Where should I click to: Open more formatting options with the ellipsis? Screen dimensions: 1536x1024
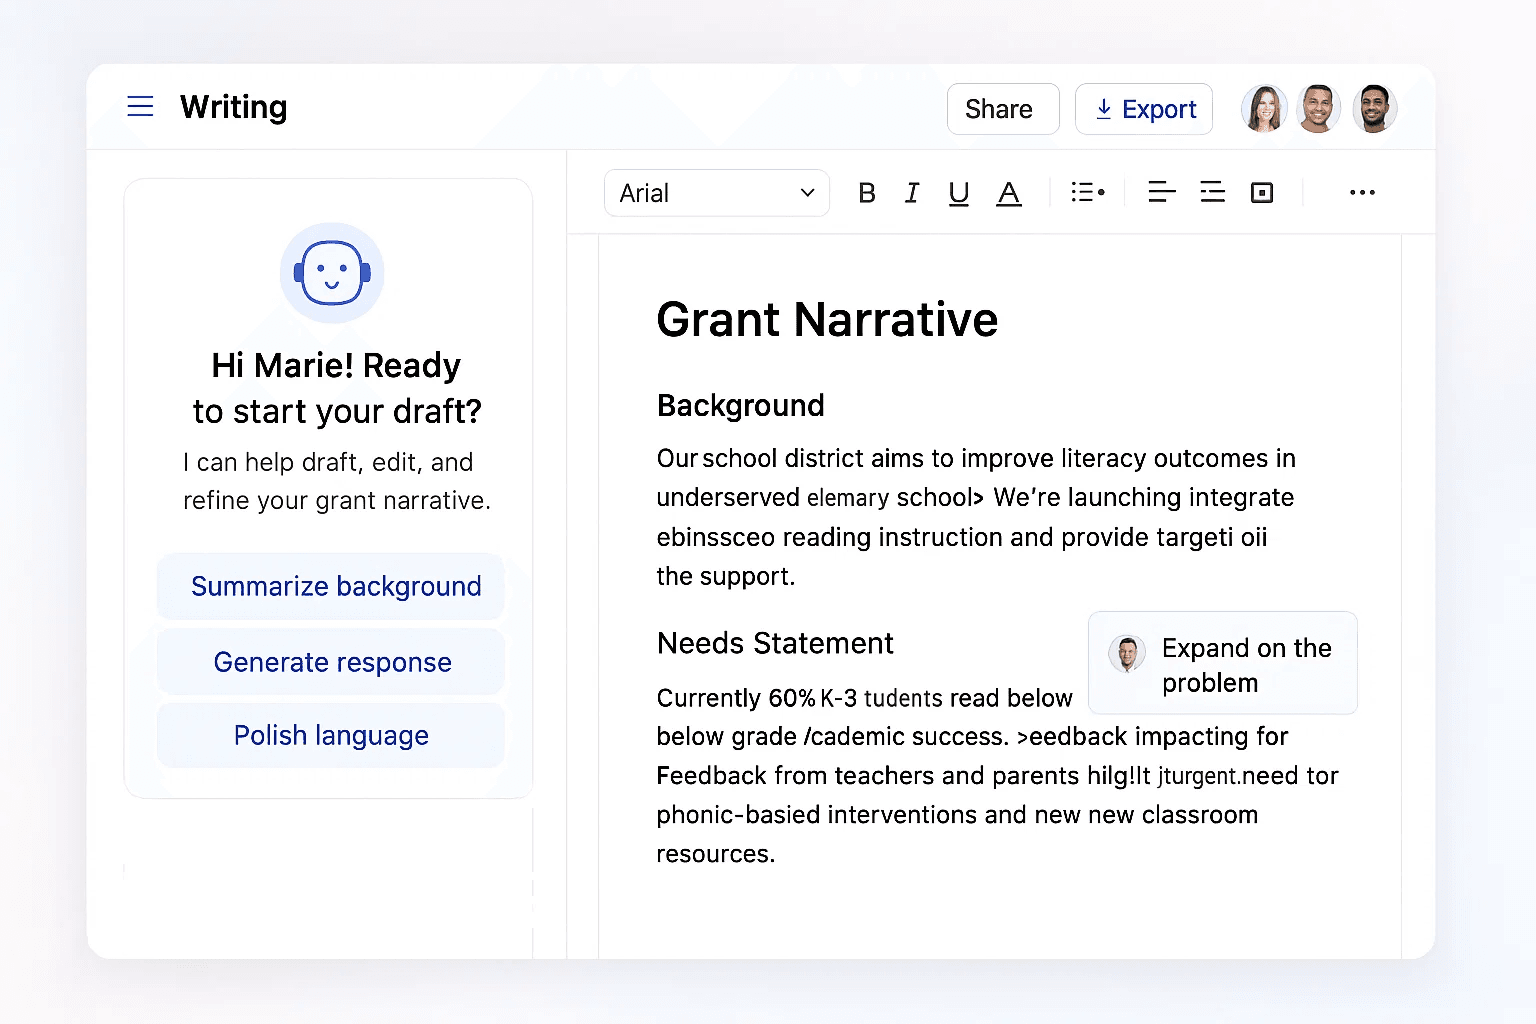tap(1362, 192)
